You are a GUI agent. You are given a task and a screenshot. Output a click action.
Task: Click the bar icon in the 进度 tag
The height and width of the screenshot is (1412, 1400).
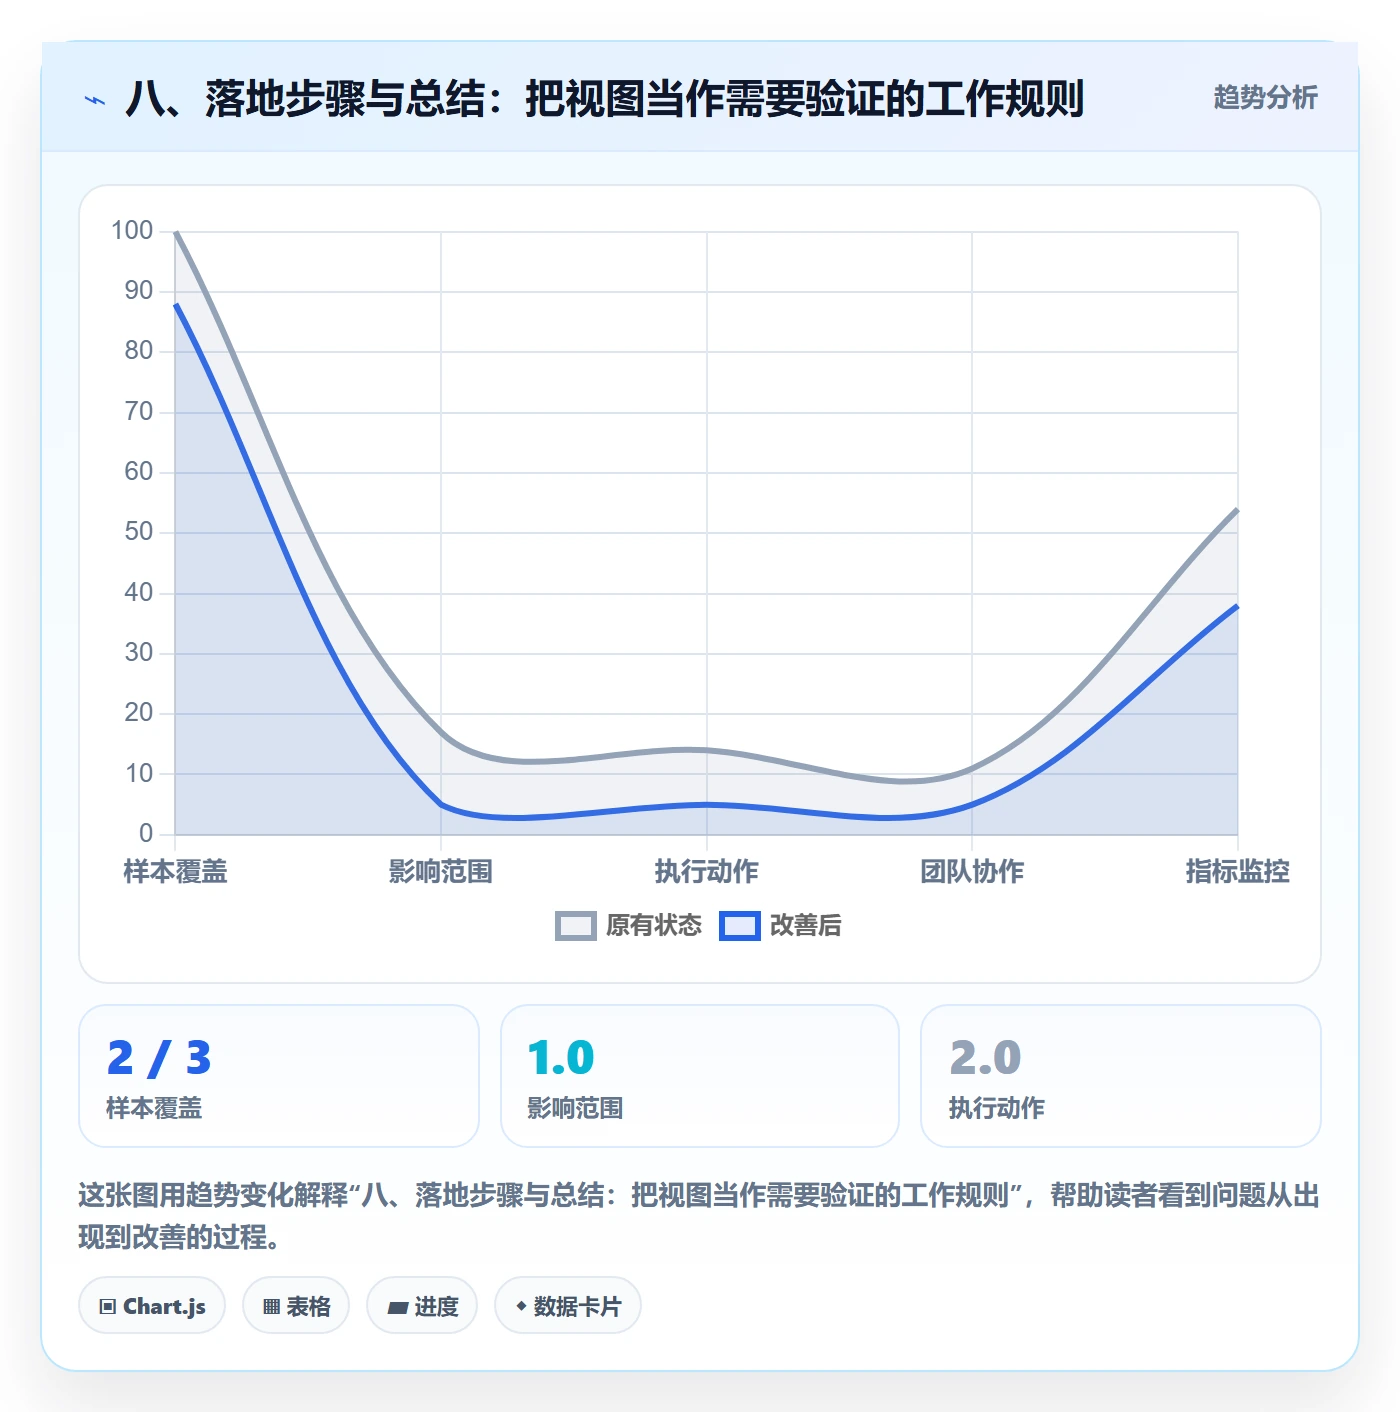pos(398,1307)
